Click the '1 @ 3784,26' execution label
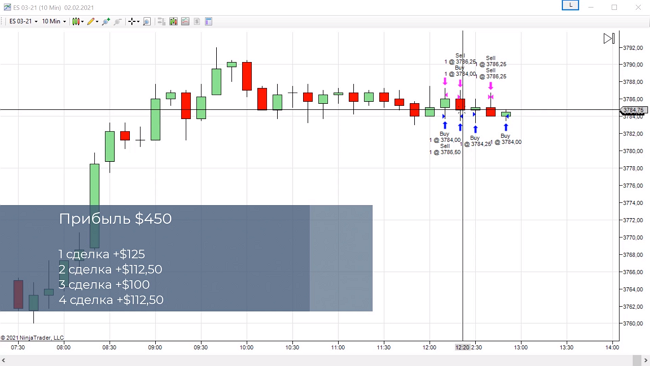Screen dimensions: 650x366 click(x=475, y=144)
